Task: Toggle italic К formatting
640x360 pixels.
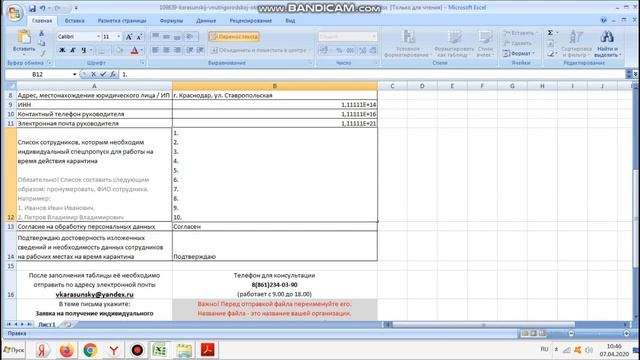Action: (x=73, y=50)
